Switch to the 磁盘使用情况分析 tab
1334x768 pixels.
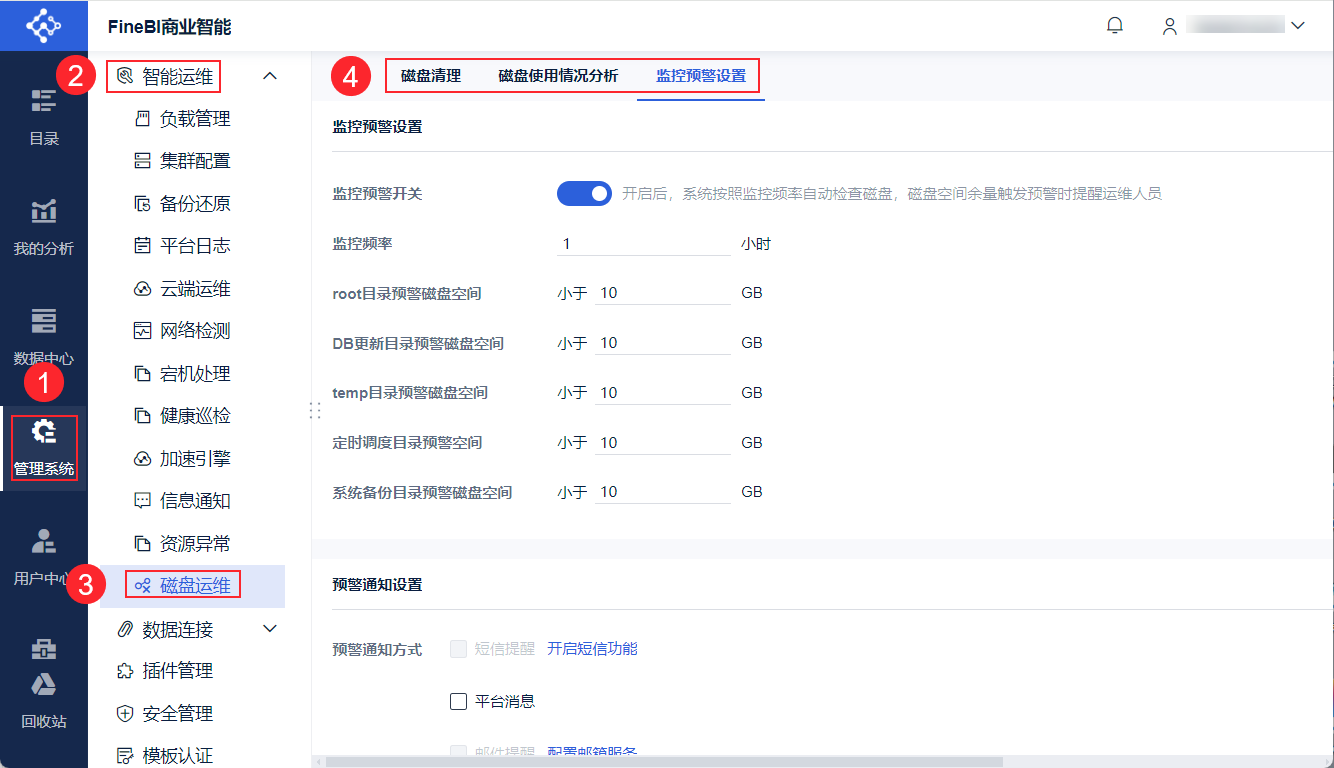coord(558,76)
